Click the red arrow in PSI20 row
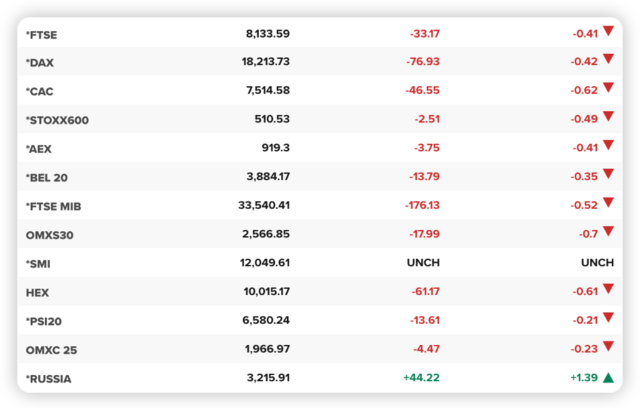This screenshot has height=410, width=640. [x=608, y=318]
